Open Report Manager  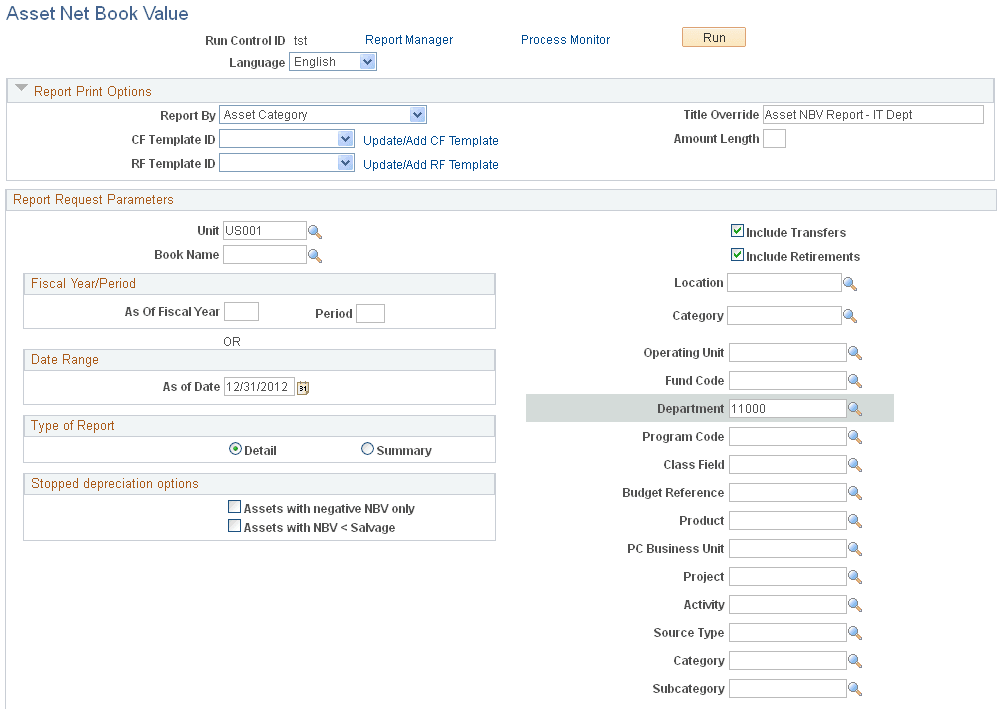point(408,39)
